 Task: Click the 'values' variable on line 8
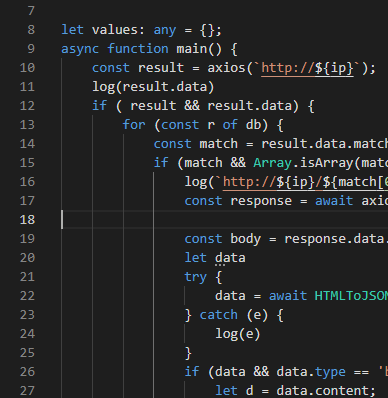[115, 30]
